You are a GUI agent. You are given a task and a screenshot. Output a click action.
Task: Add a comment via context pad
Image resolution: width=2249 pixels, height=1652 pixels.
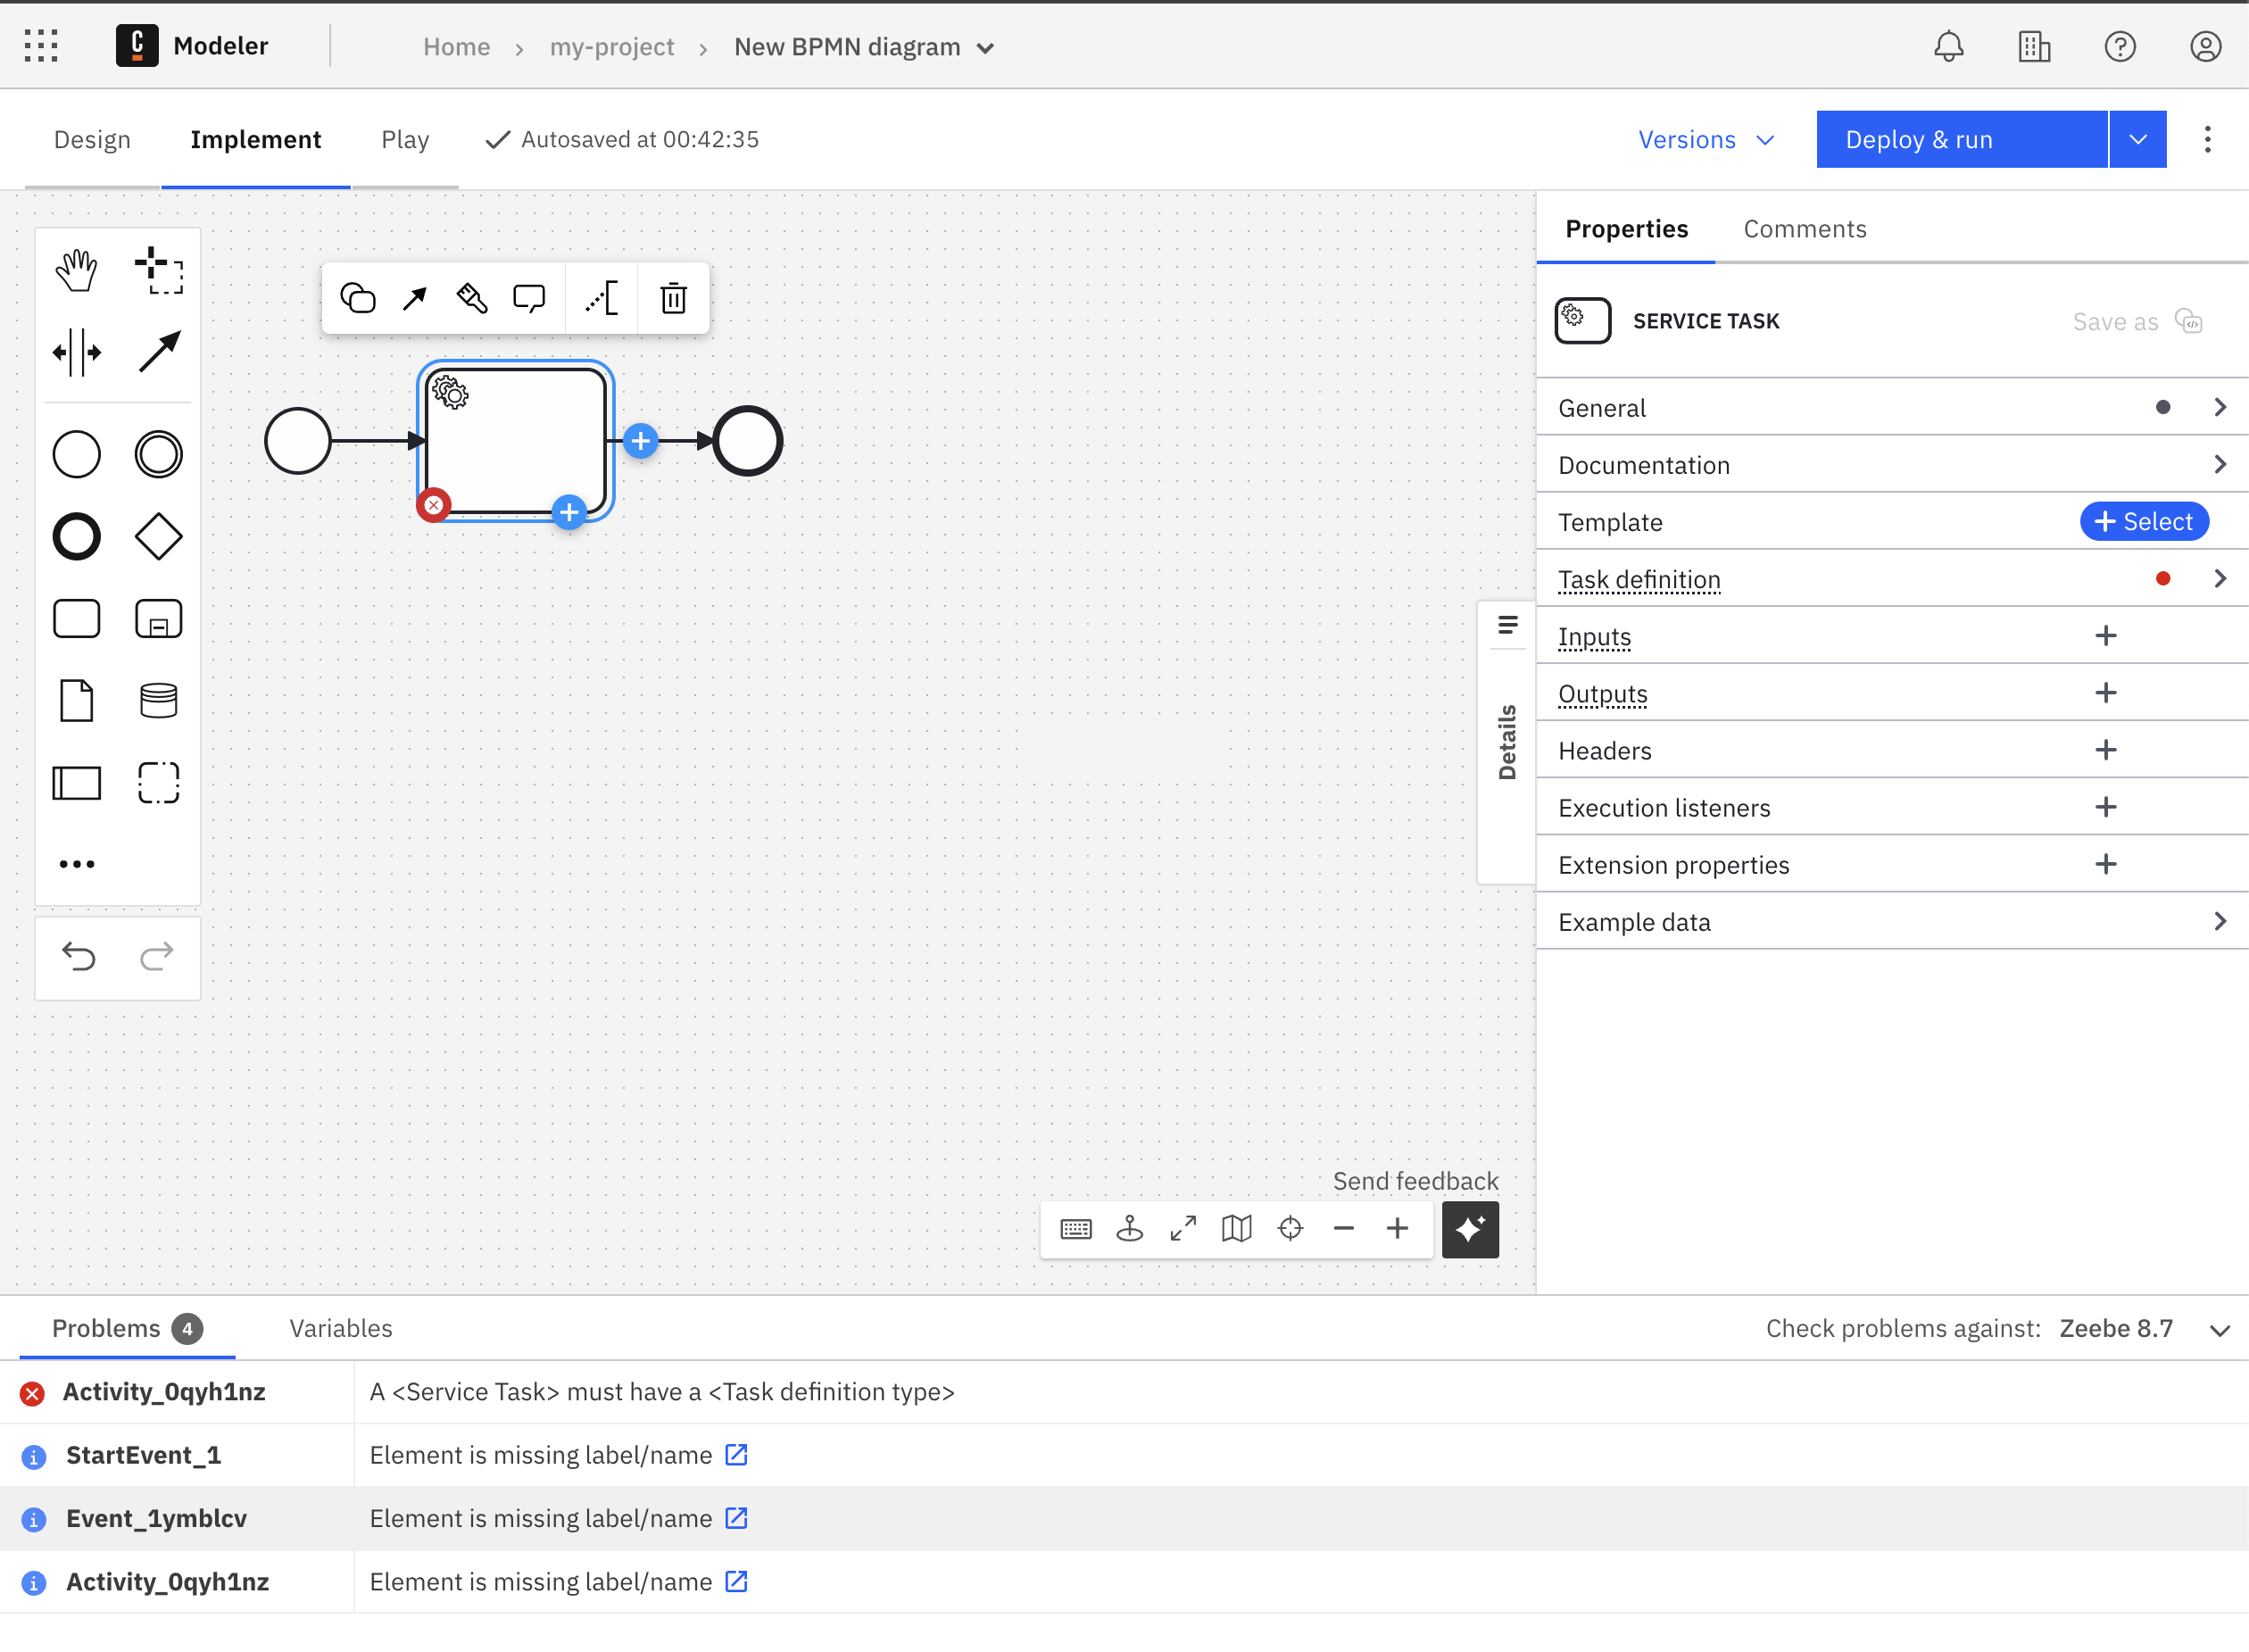529,298
